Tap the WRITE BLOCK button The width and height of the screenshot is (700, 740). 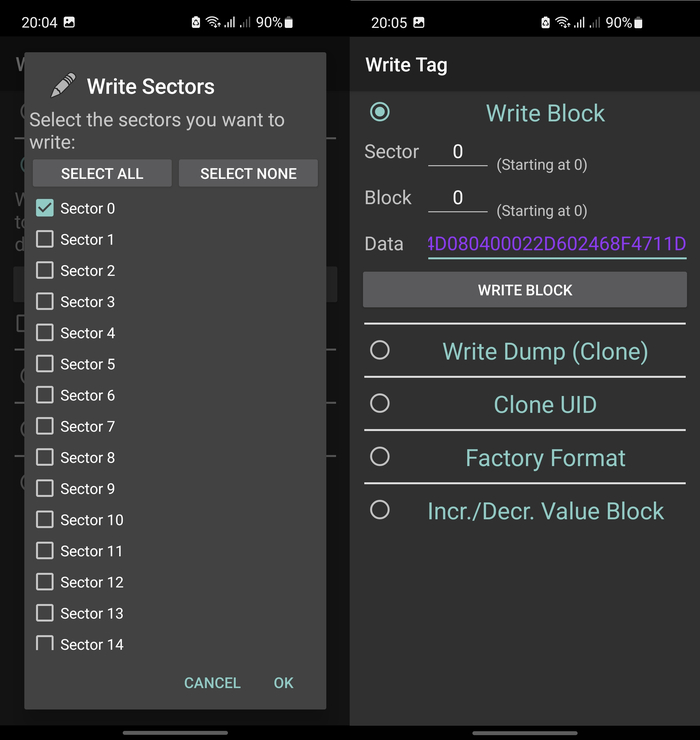(525, 290)
